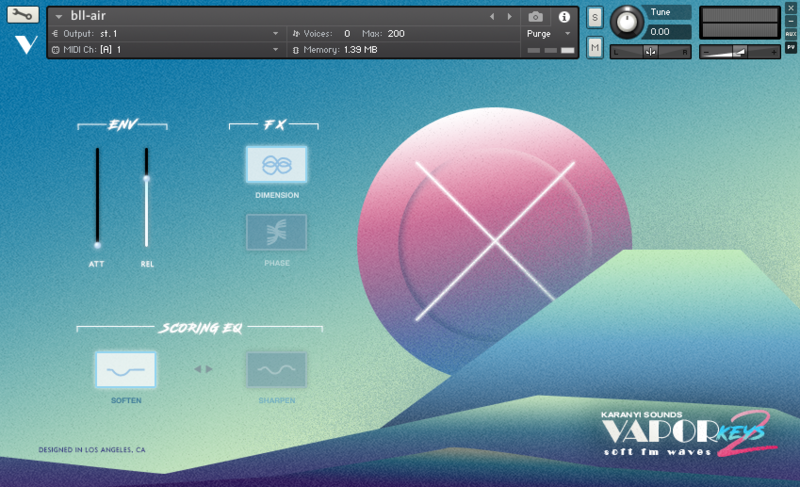Click the pan slider between L and R

pos(651,52)
